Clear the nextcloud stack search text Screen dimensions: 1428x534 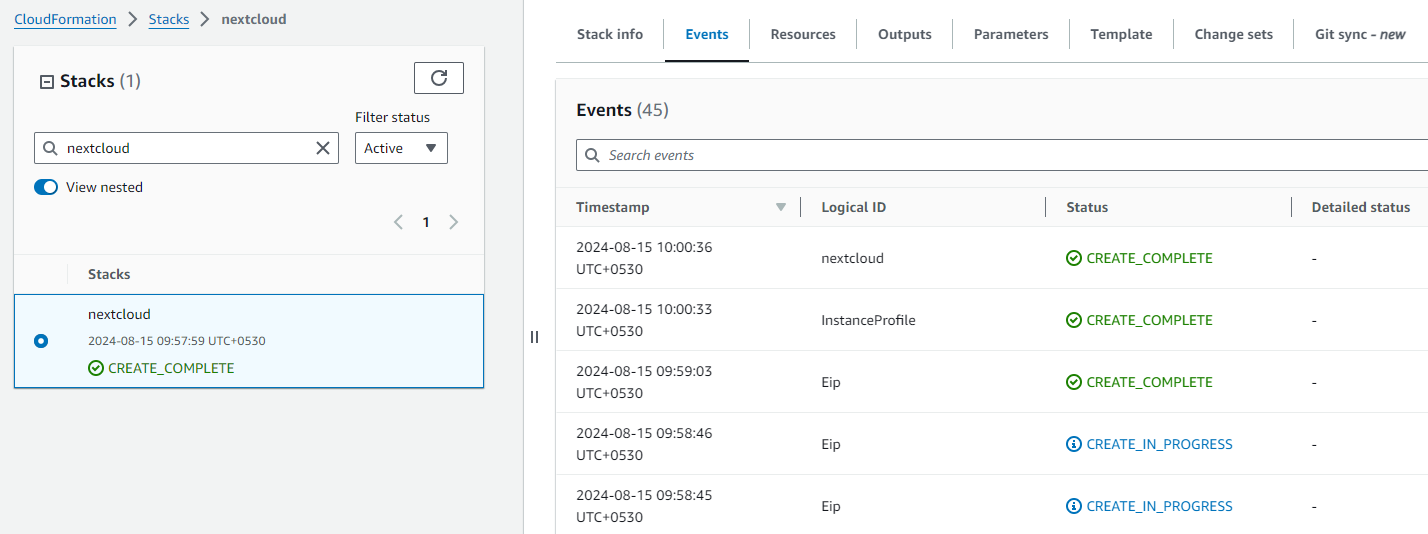point(323,148)
